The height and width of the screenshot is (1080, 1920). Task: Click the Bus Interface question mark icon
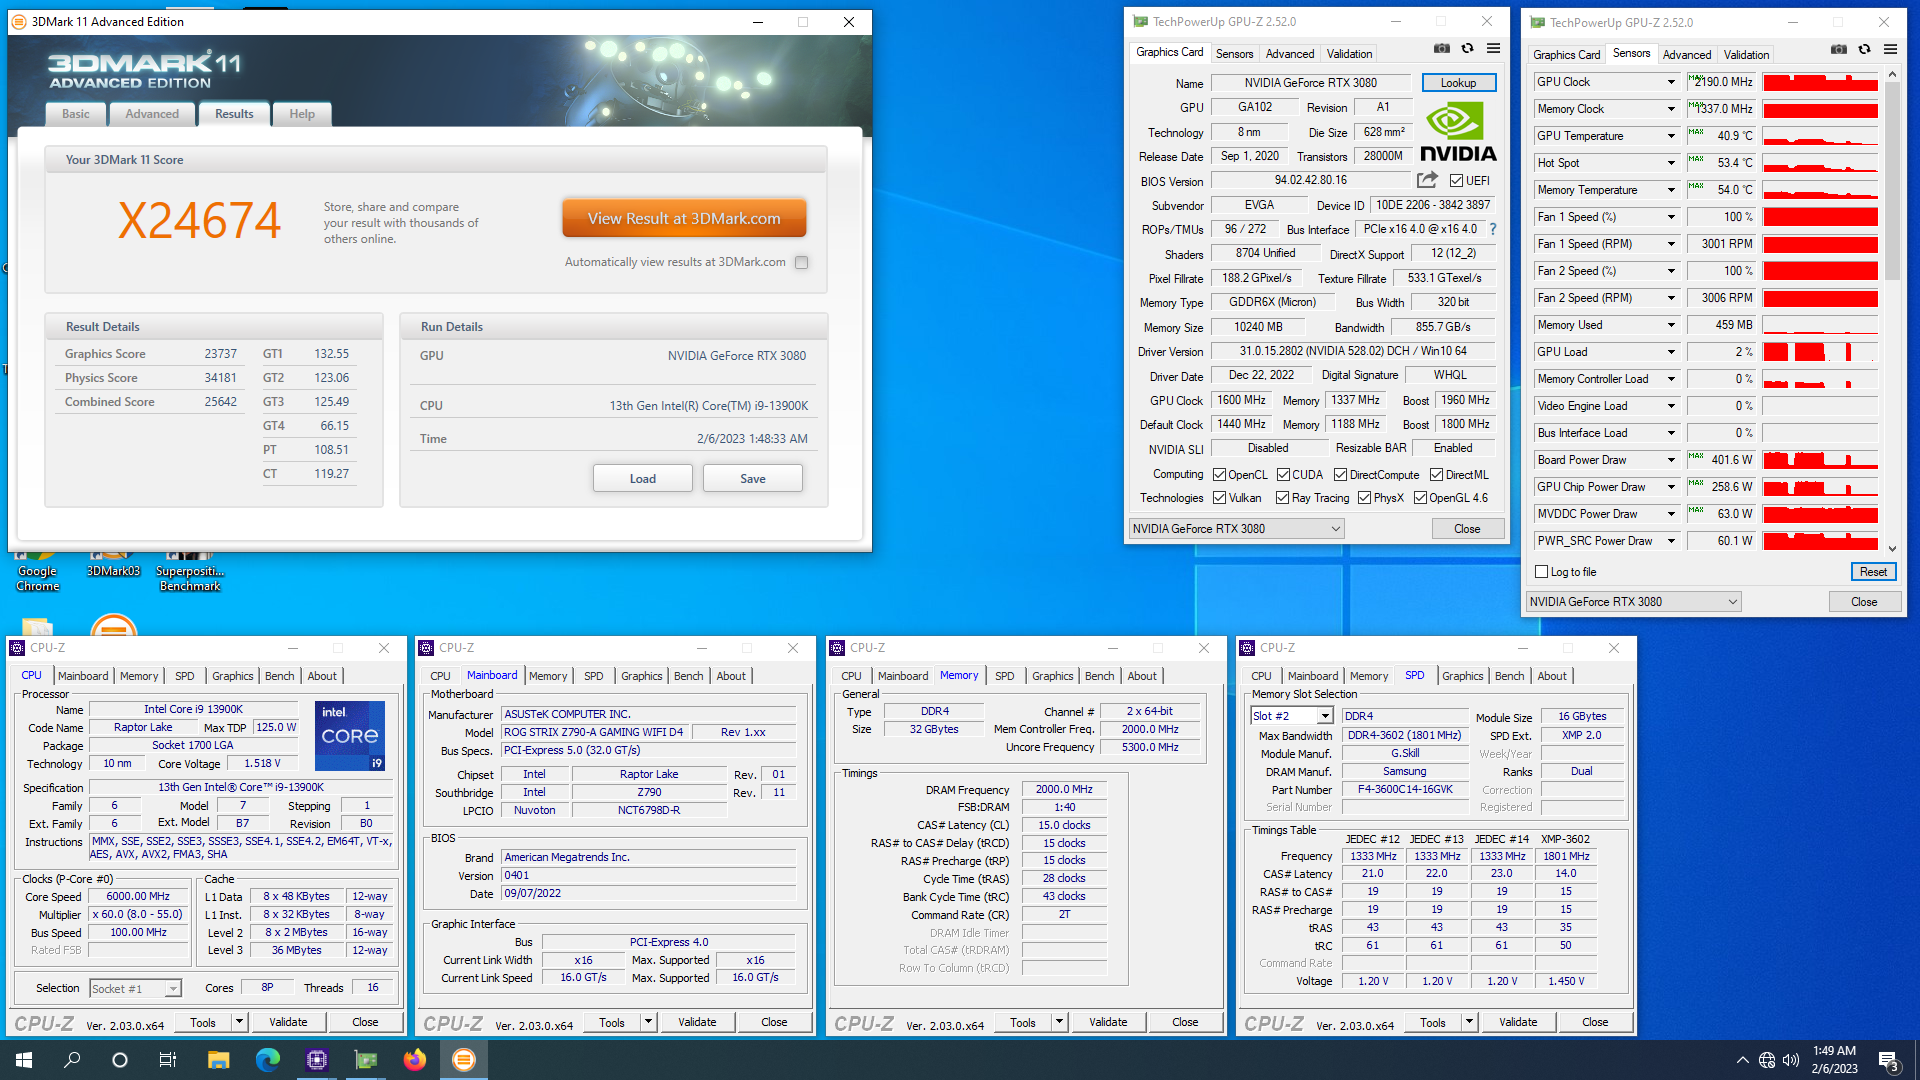click(1492, 229)
